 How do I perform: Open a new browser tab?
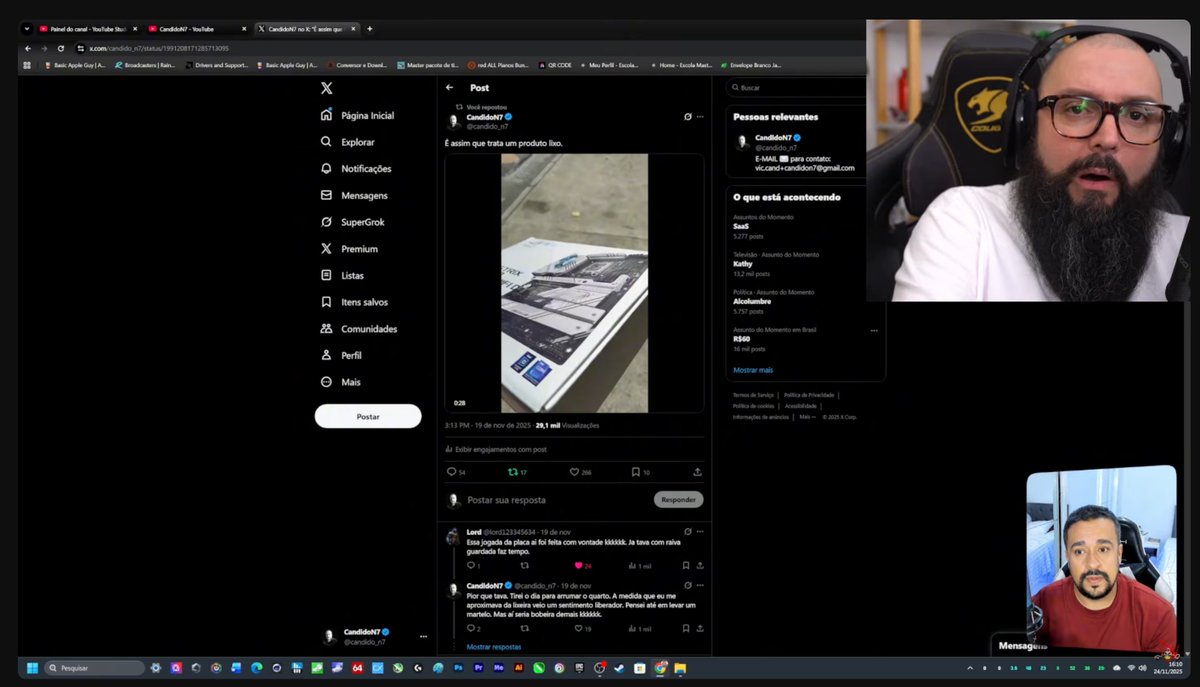pos(370,29)
